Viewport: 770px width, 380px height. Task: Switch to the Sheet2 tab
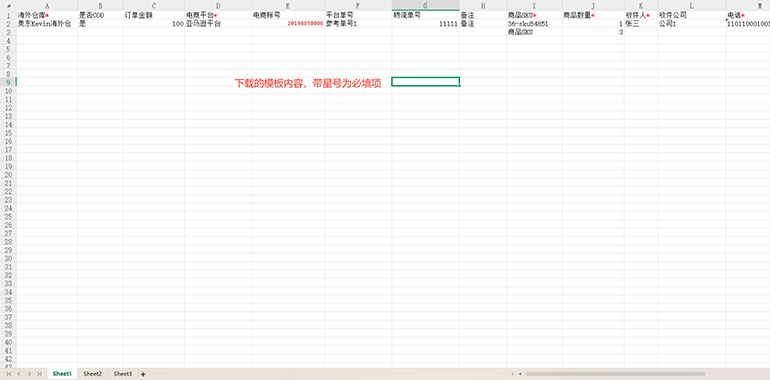[92, 374]
